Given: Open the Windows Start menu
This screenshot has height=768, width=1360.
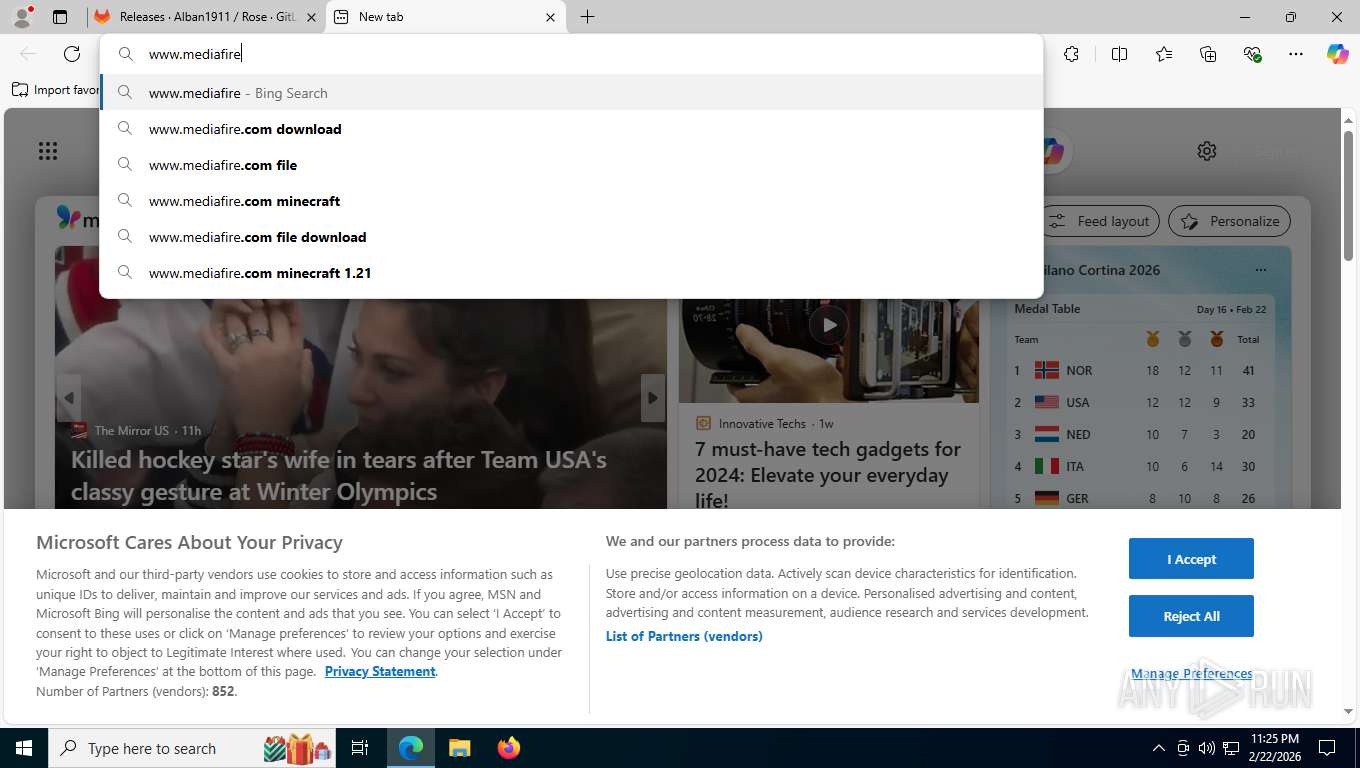Looking at the screenshot, I should pos(23,748).
